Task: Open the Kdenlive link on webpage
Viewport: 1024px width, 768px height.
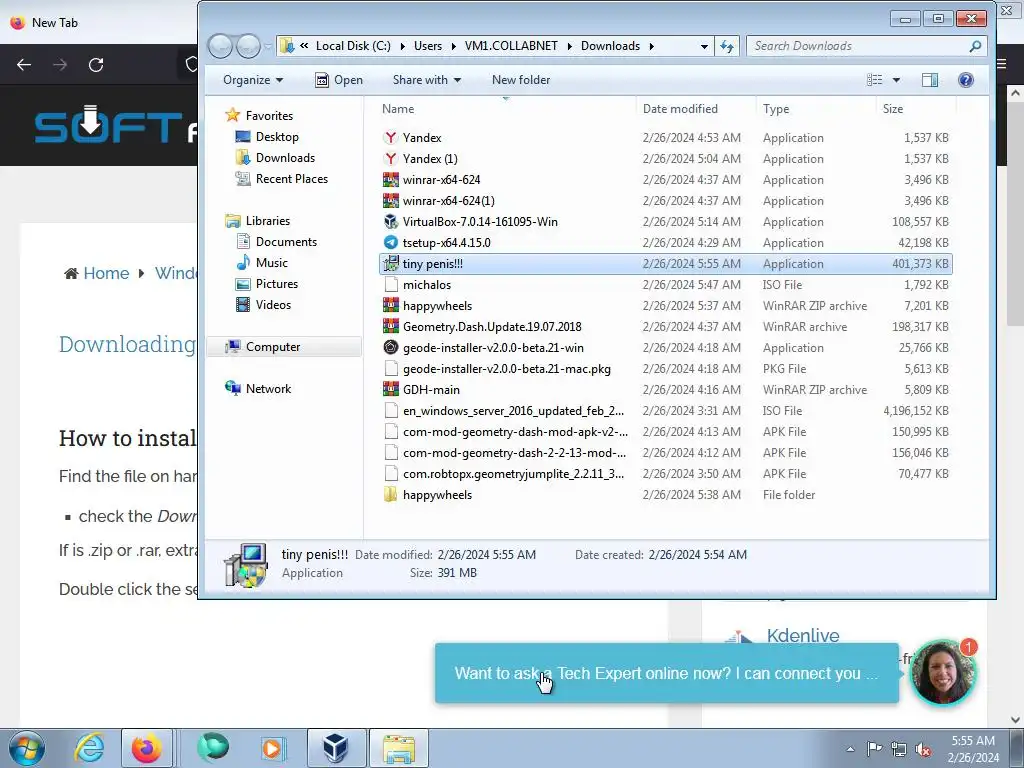Action: click(803, 635)
